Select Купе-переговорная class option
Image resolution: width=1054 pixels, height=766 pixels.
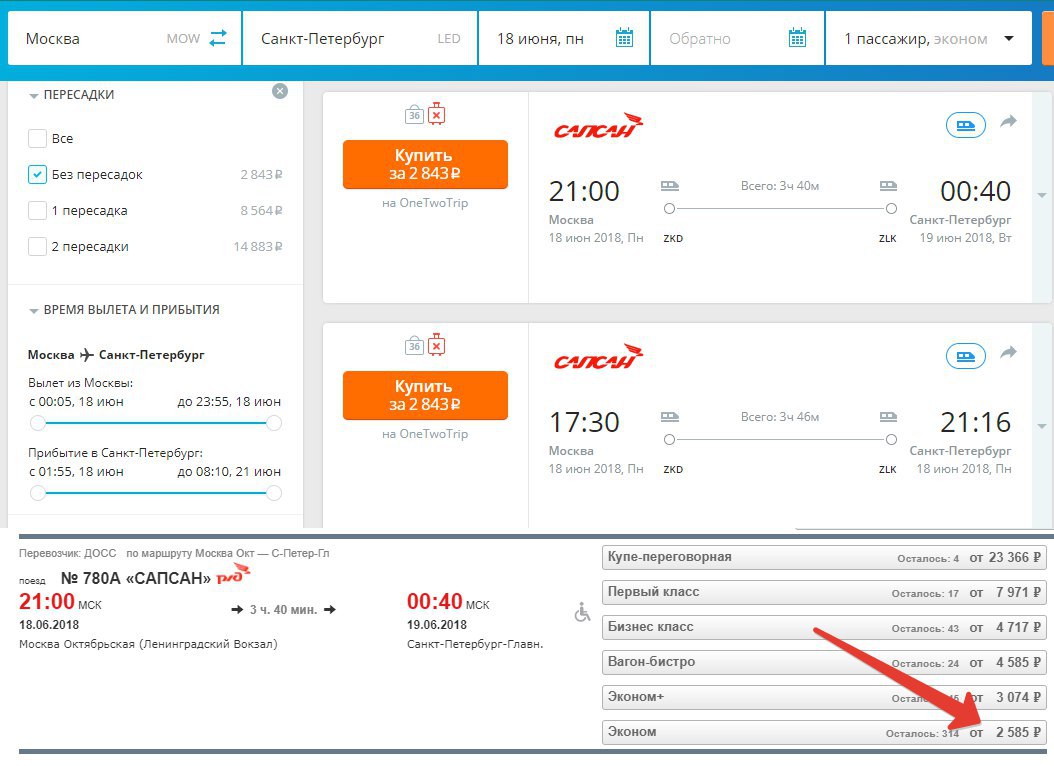click(824, 557)
